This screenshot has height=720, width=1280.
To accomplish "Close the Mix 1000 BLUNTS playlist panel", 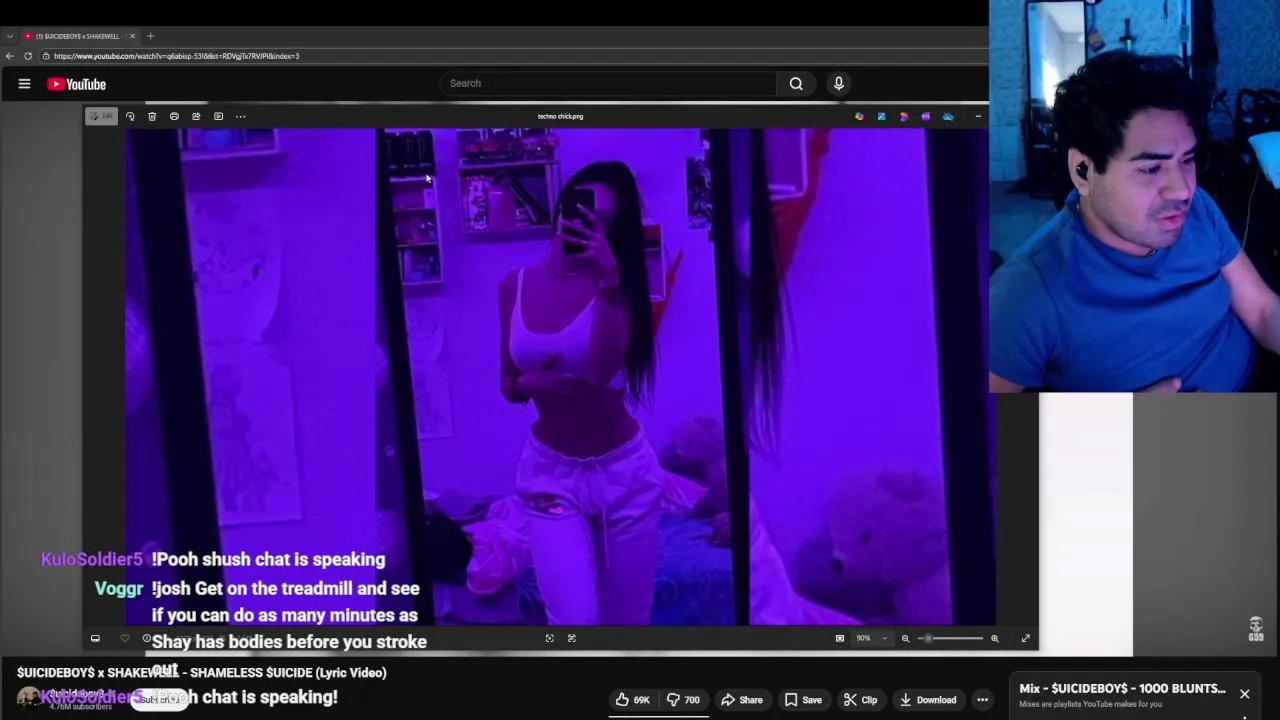I will [1244, 694].
